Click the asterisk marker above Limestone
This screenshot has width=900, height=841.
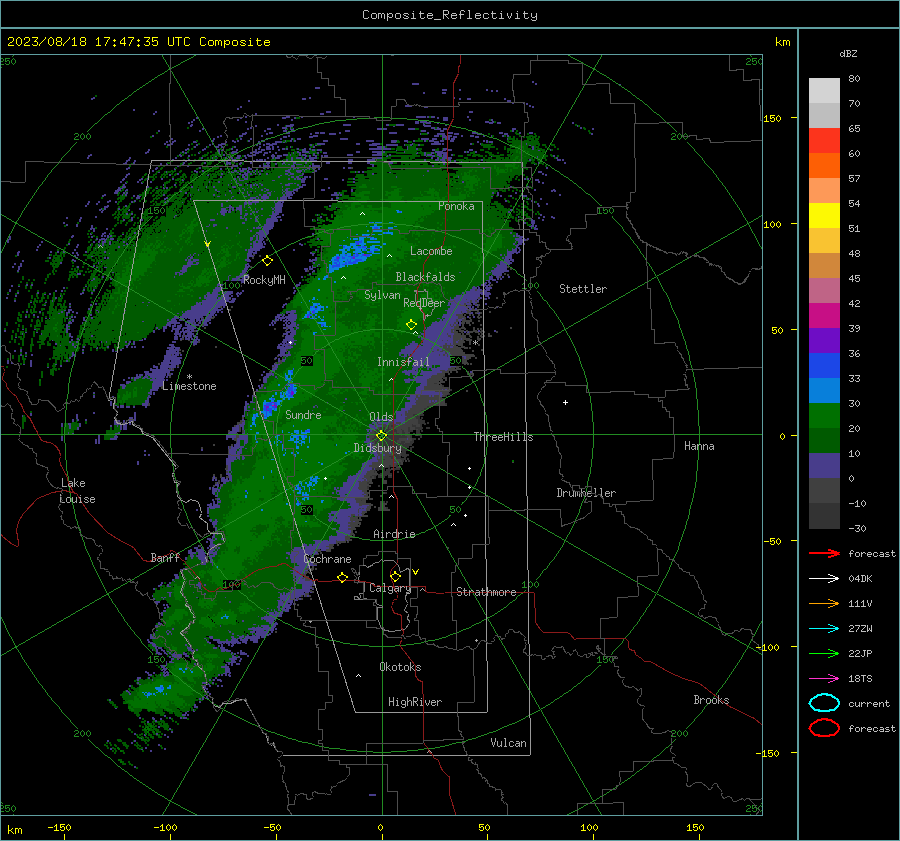tap(189, 377)
